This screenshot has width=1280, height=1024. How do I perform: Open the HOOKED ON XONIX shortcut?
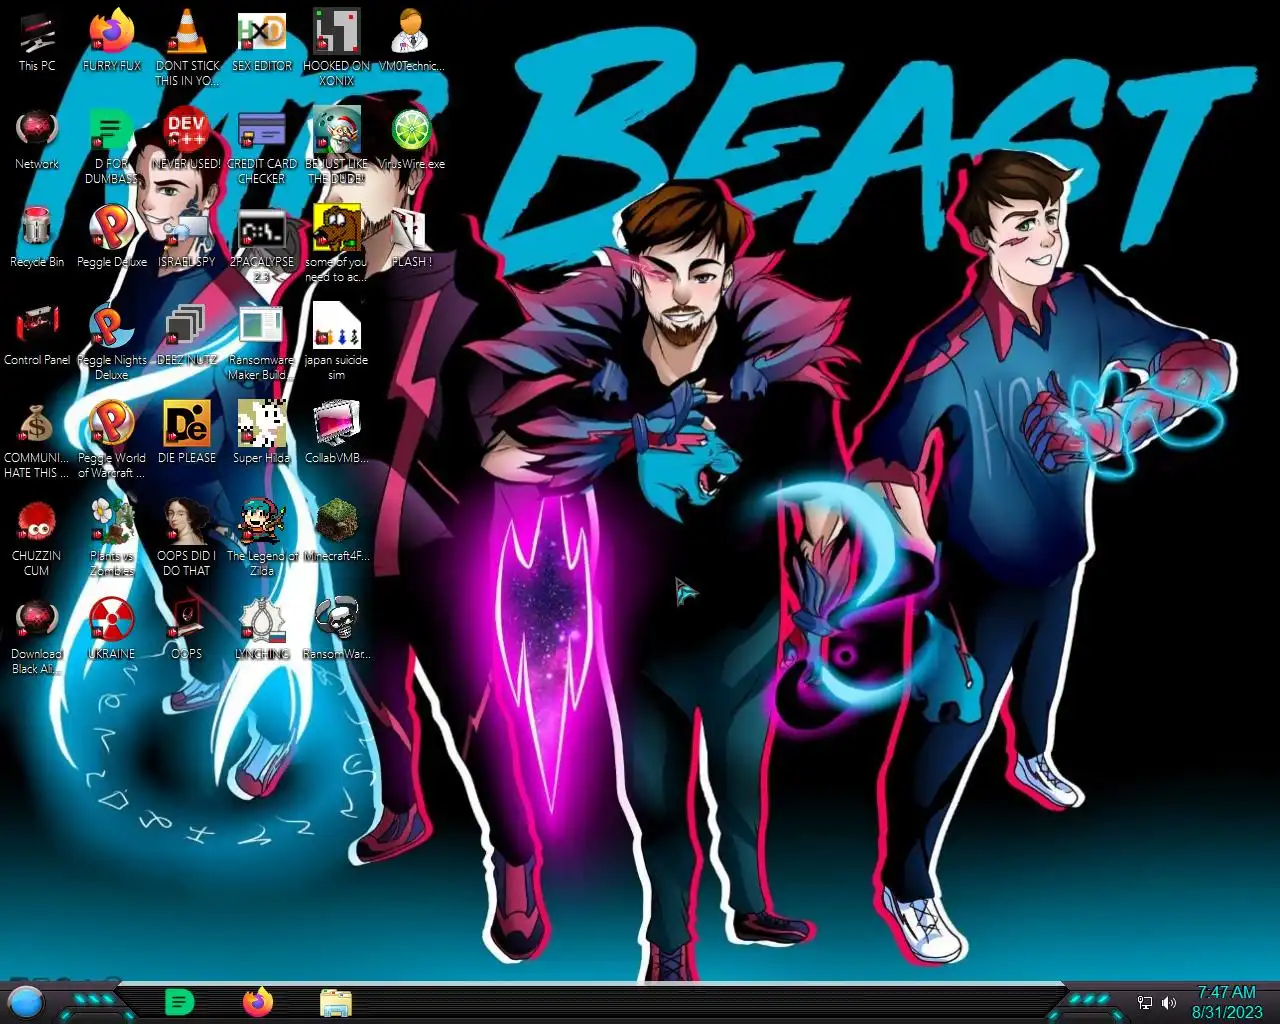(x=337, y=48)
